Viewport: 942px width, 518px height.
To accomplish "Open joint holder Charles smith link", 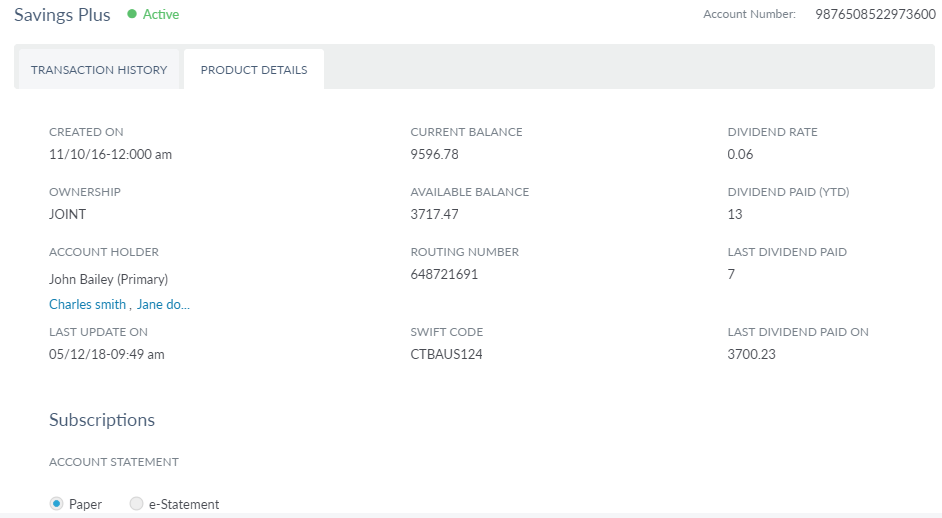I will coord(88,305).
